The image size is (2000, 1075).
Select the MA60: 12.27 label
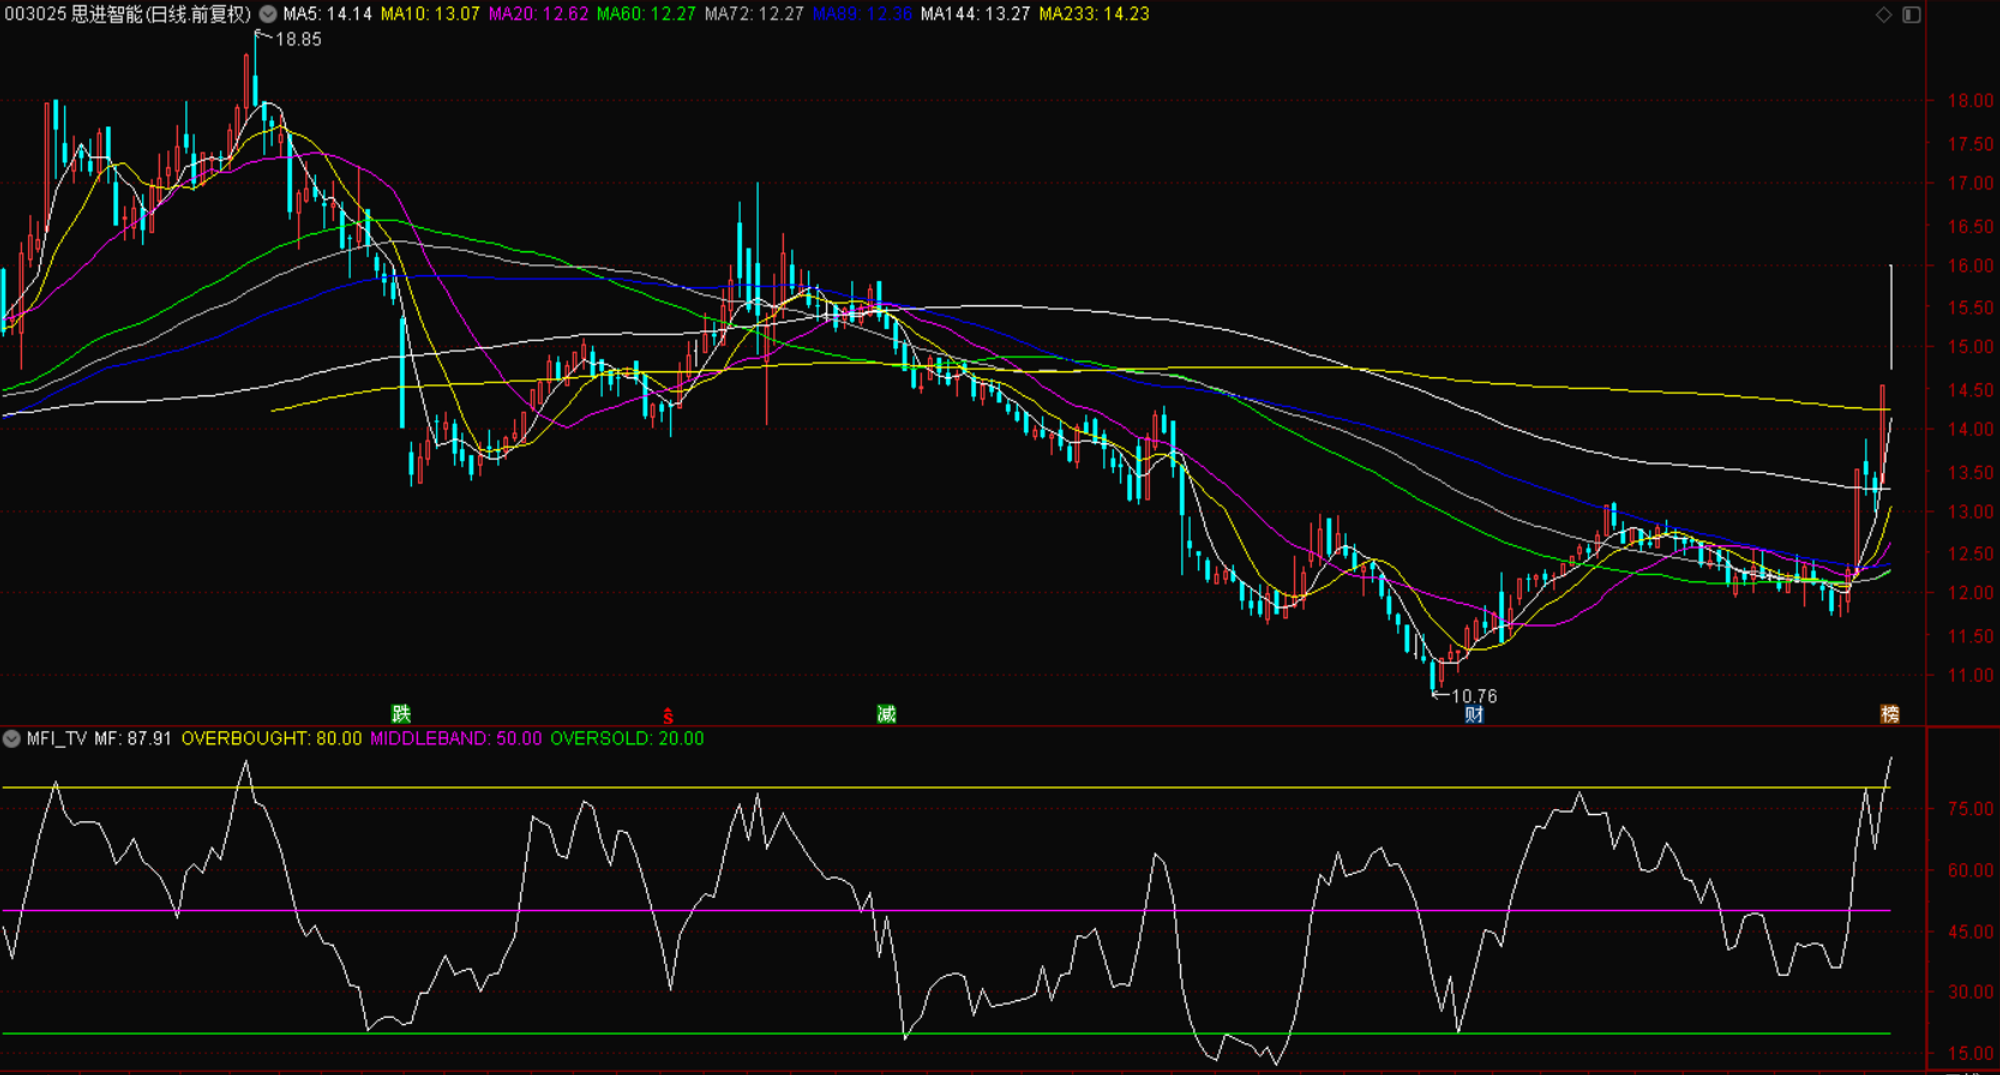coord(646,14)
